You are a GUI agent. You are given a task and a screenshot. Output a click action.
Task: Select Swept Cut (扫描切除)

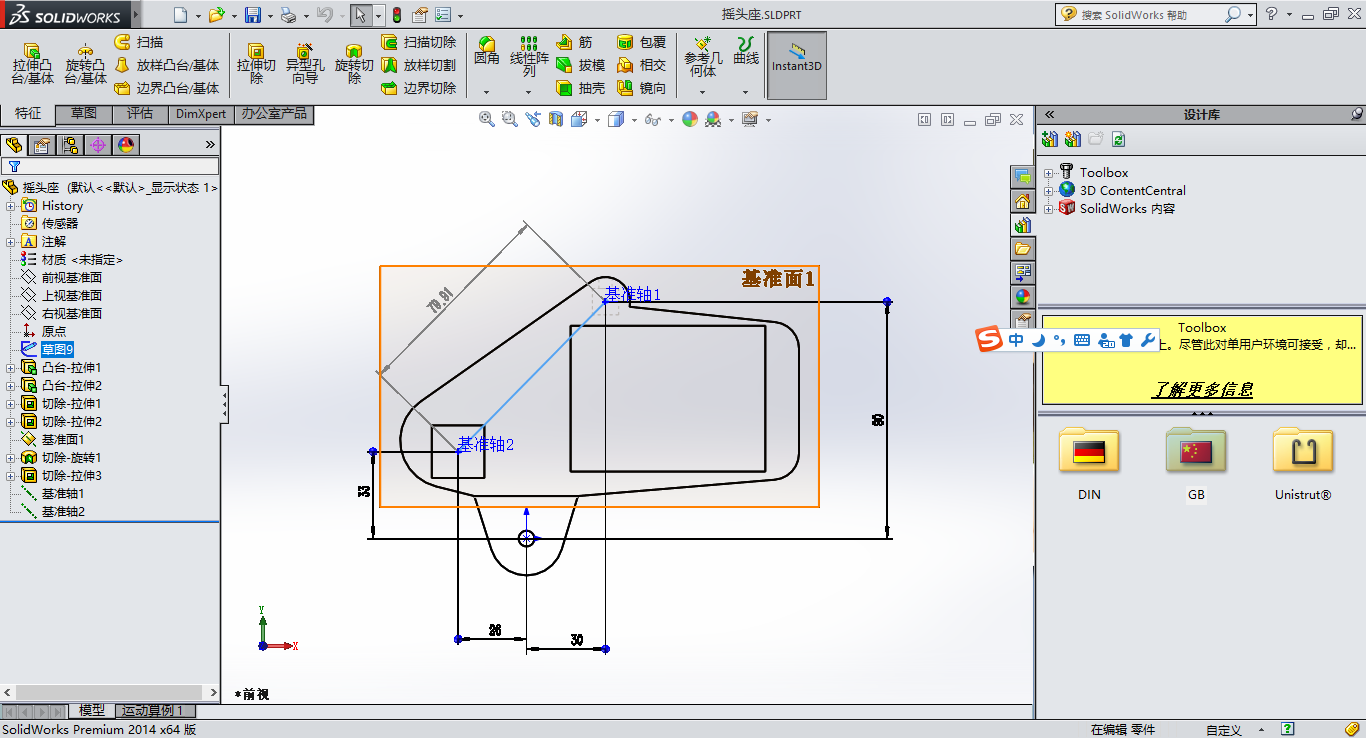tap(419, 42)
